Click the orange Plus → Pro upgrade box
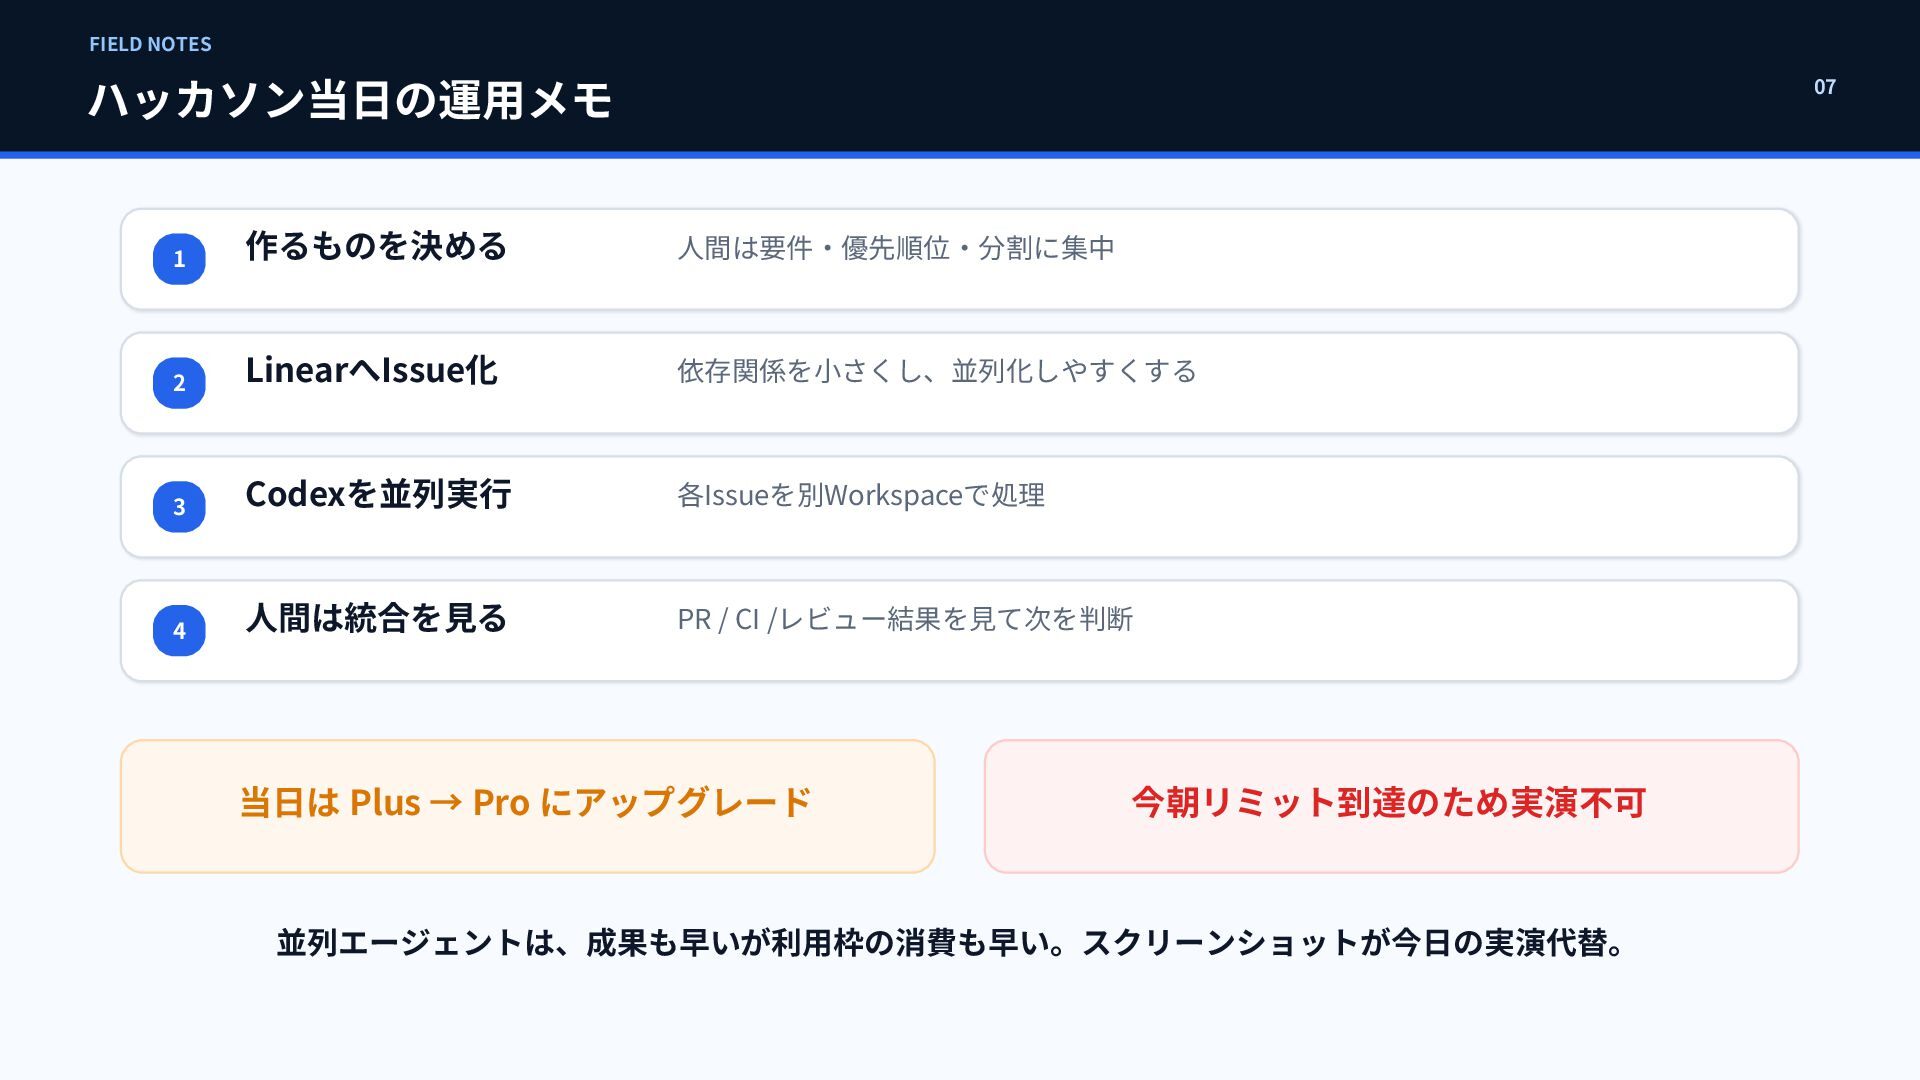Screen dimensions: 1920x1080 528,806
